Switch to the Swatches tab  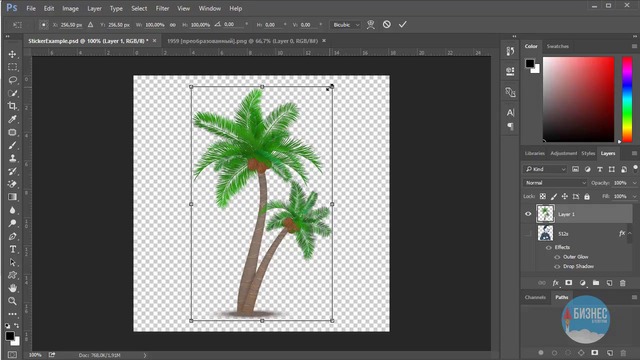[558, 46]
